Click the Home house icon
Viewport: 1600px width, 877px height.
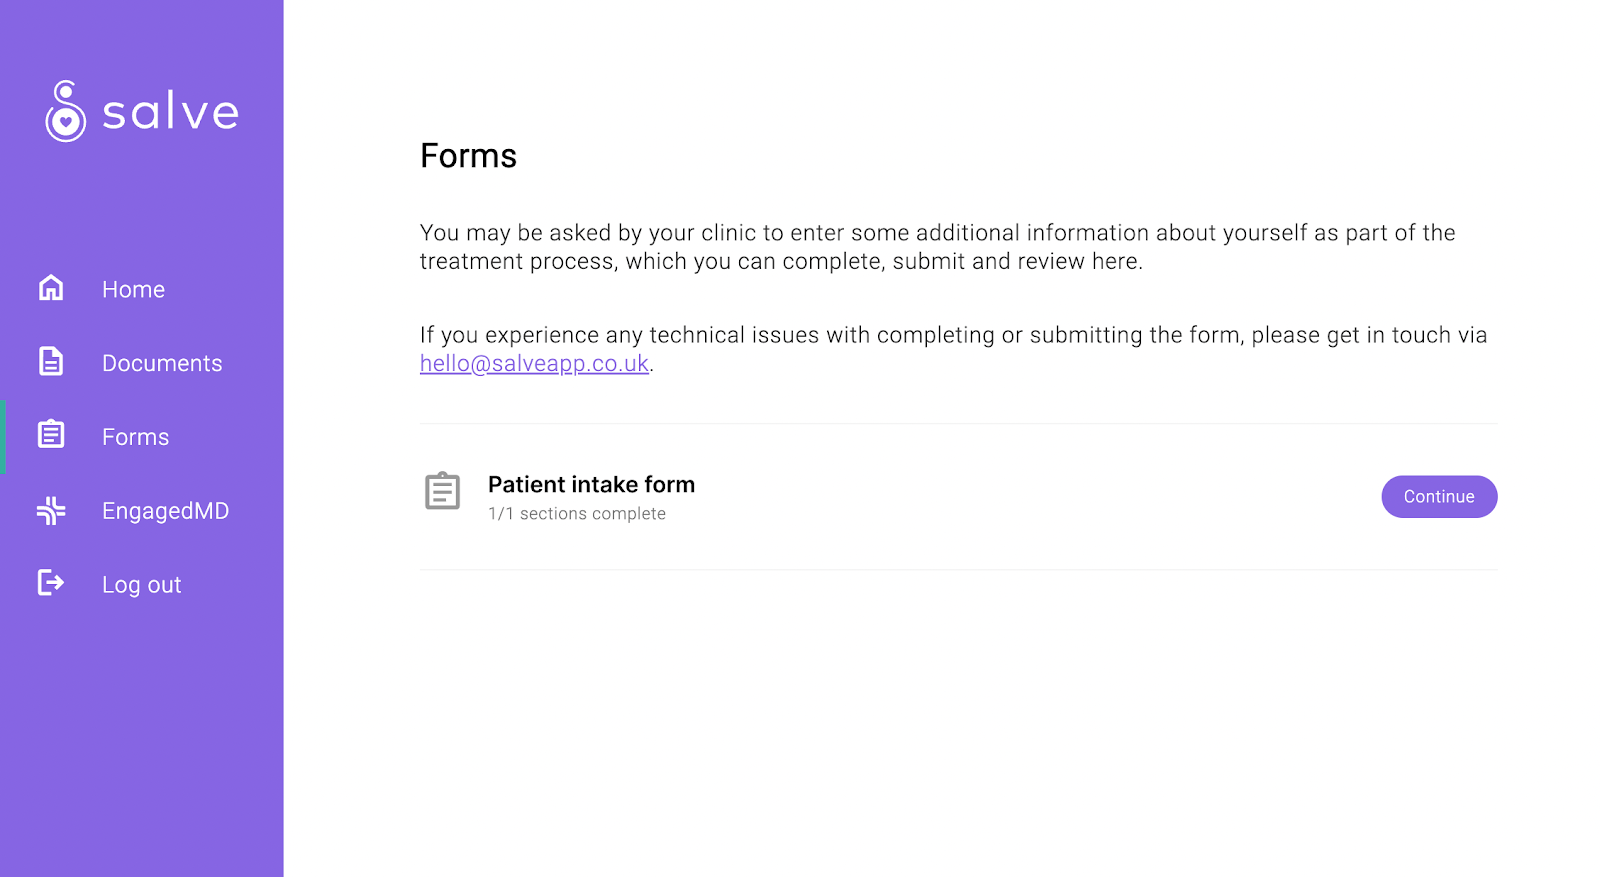51,288
